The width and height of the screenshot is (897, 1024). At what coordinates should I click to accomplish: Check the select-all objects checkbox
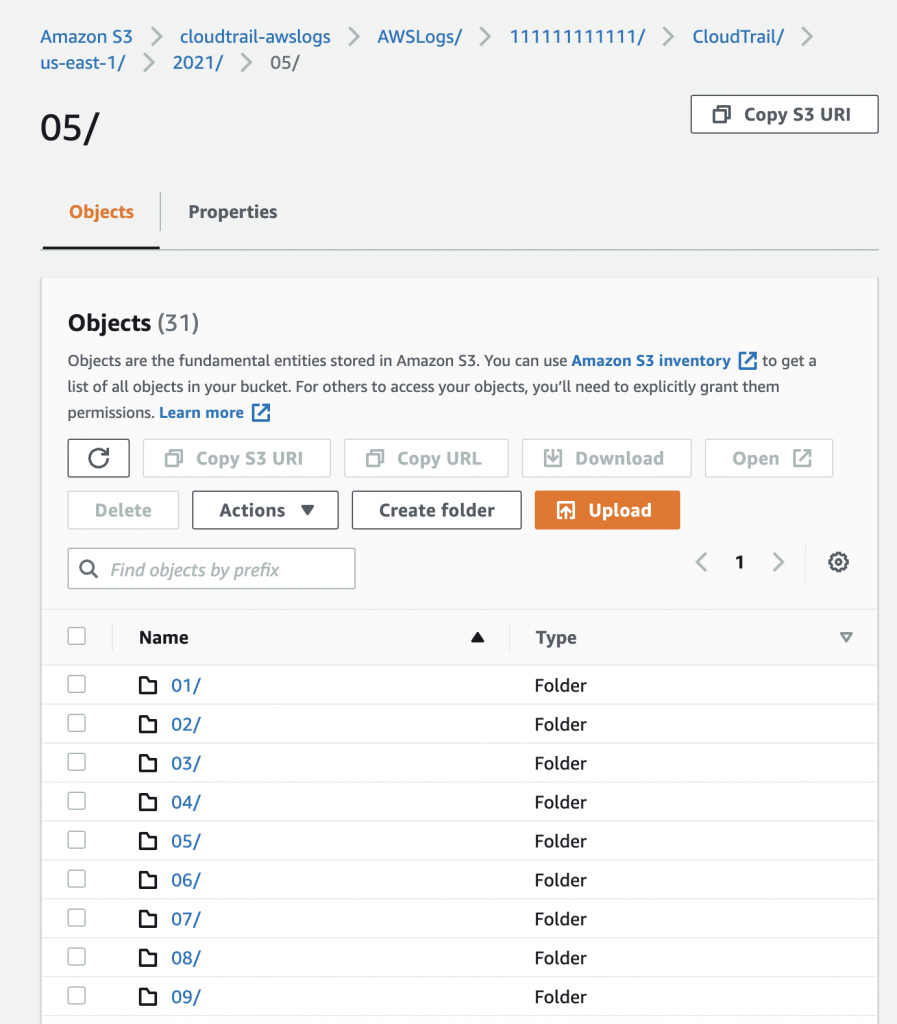[77, 636]
